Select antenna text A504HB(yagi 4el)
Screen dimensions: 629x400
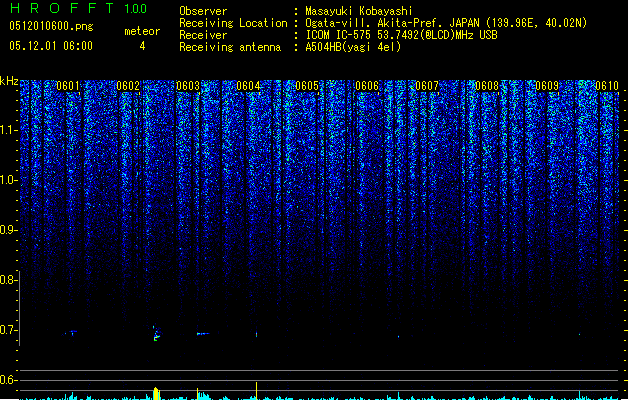353,47
